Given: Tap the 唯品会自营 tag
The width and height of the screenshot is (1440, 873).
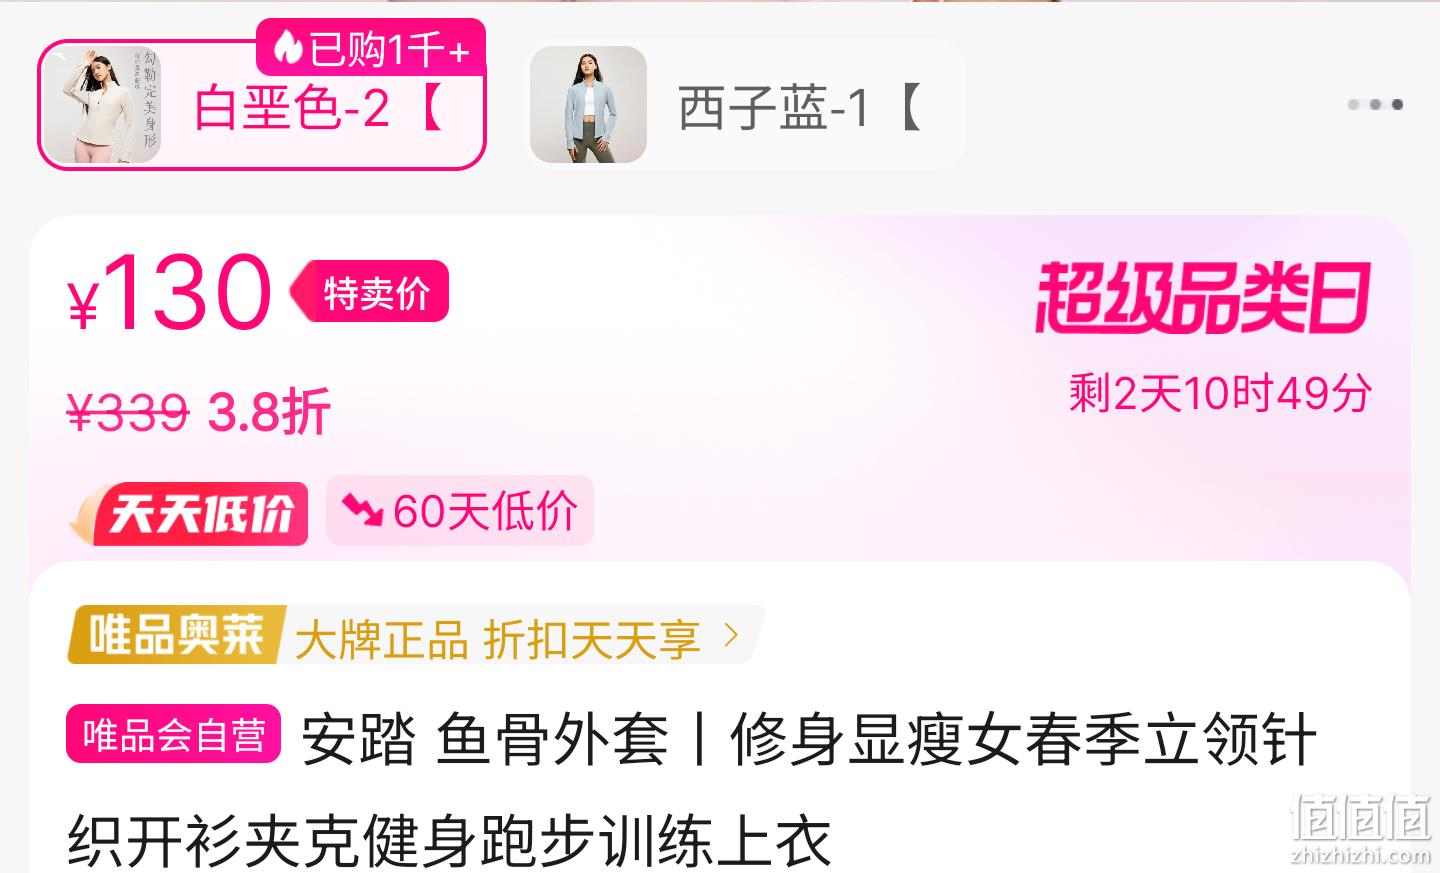Looking at the screenshot, I should pyautogui.click(x=174, y=735).
